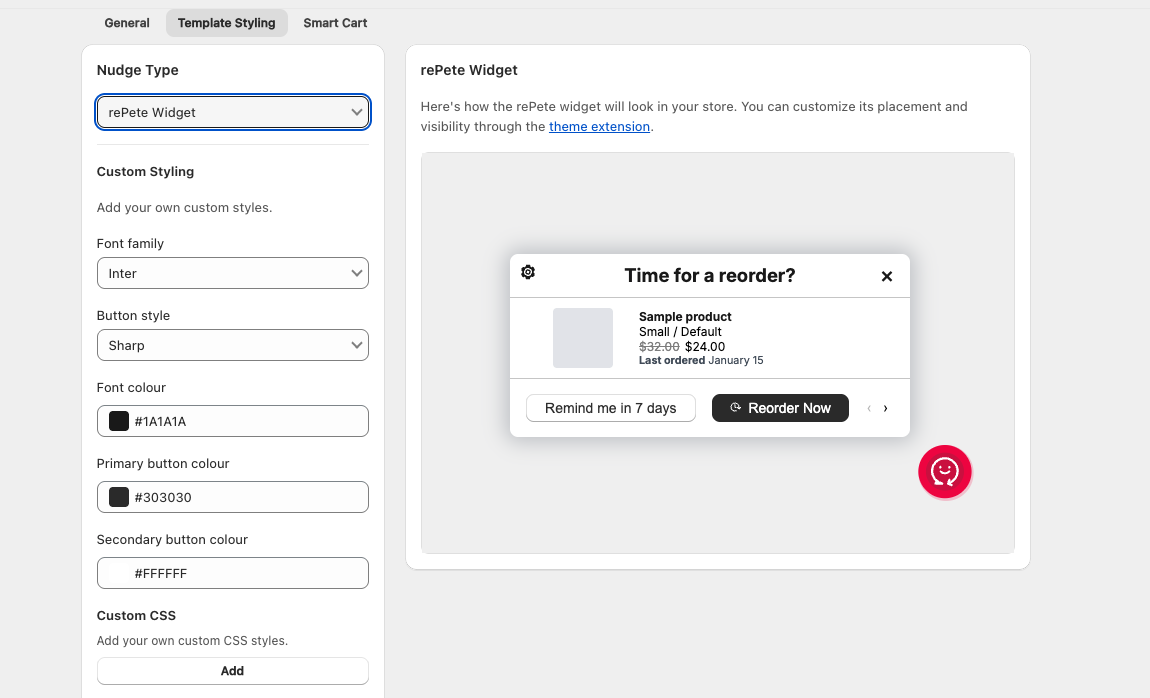This screenshot has width=1150, height=698.
Task: Click the "$32.00" crossed-out price
Action: [x=659, y=347]
